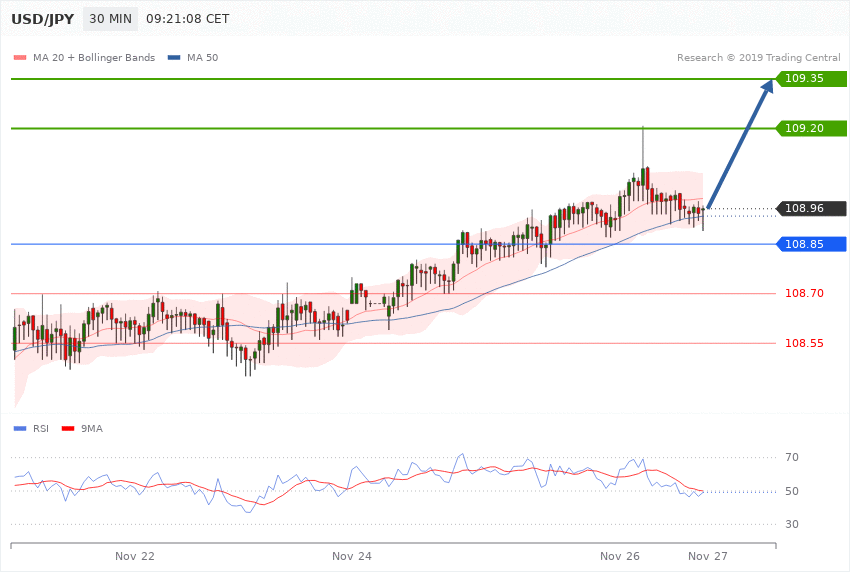850x576 pixels.
Task: Click the RSI 50 level label
Action: pyautogui.click(x=791, y=491)
